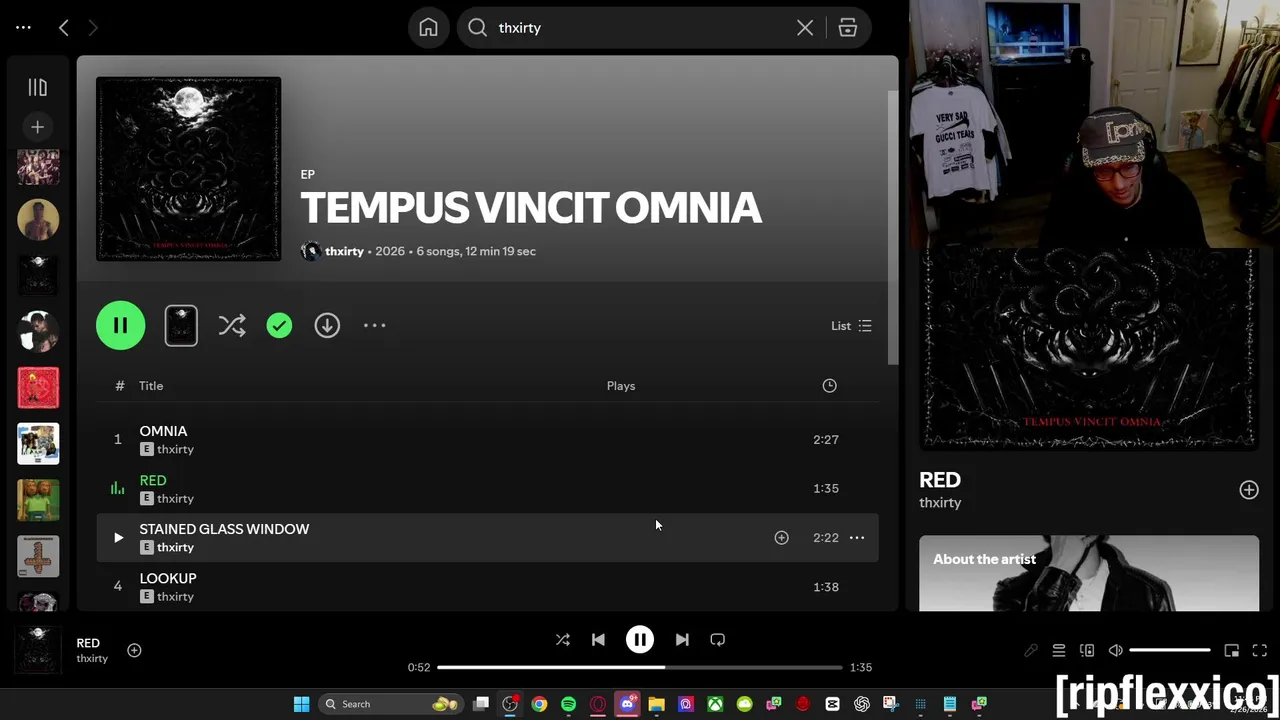Add RED to library in right panel
This screenshot has height=720, width=1280.
(x=1249, y=490)
